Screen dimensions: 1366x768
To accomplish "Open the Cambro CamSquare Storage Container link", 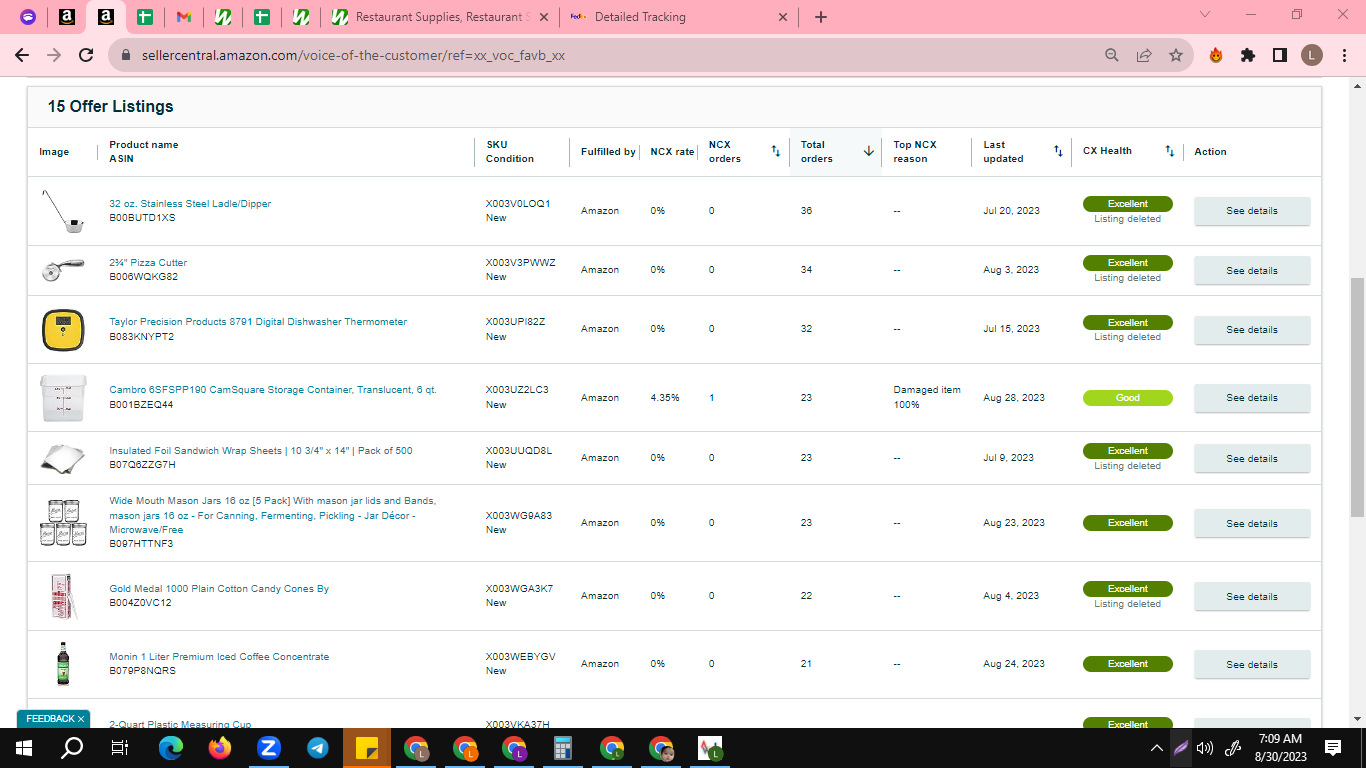I will pyautogui.click(x=273, y=390).
